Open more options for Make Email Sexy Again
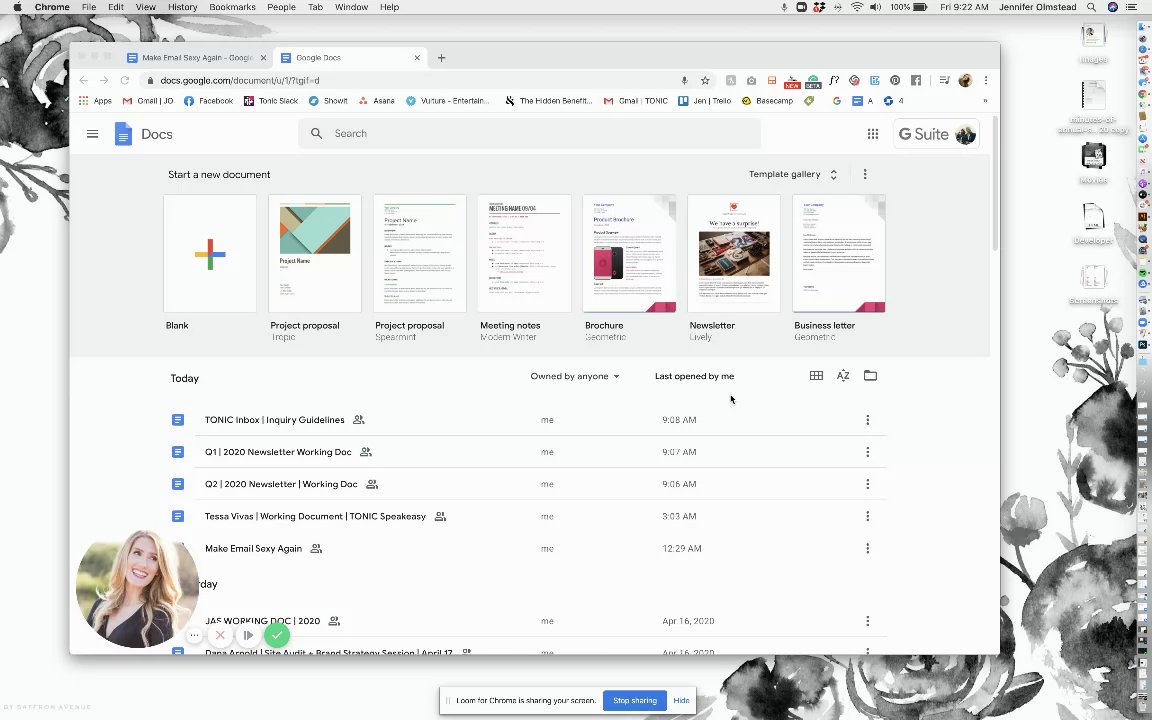This screenshot has height=720, width=1152. [x=868, y=549]
